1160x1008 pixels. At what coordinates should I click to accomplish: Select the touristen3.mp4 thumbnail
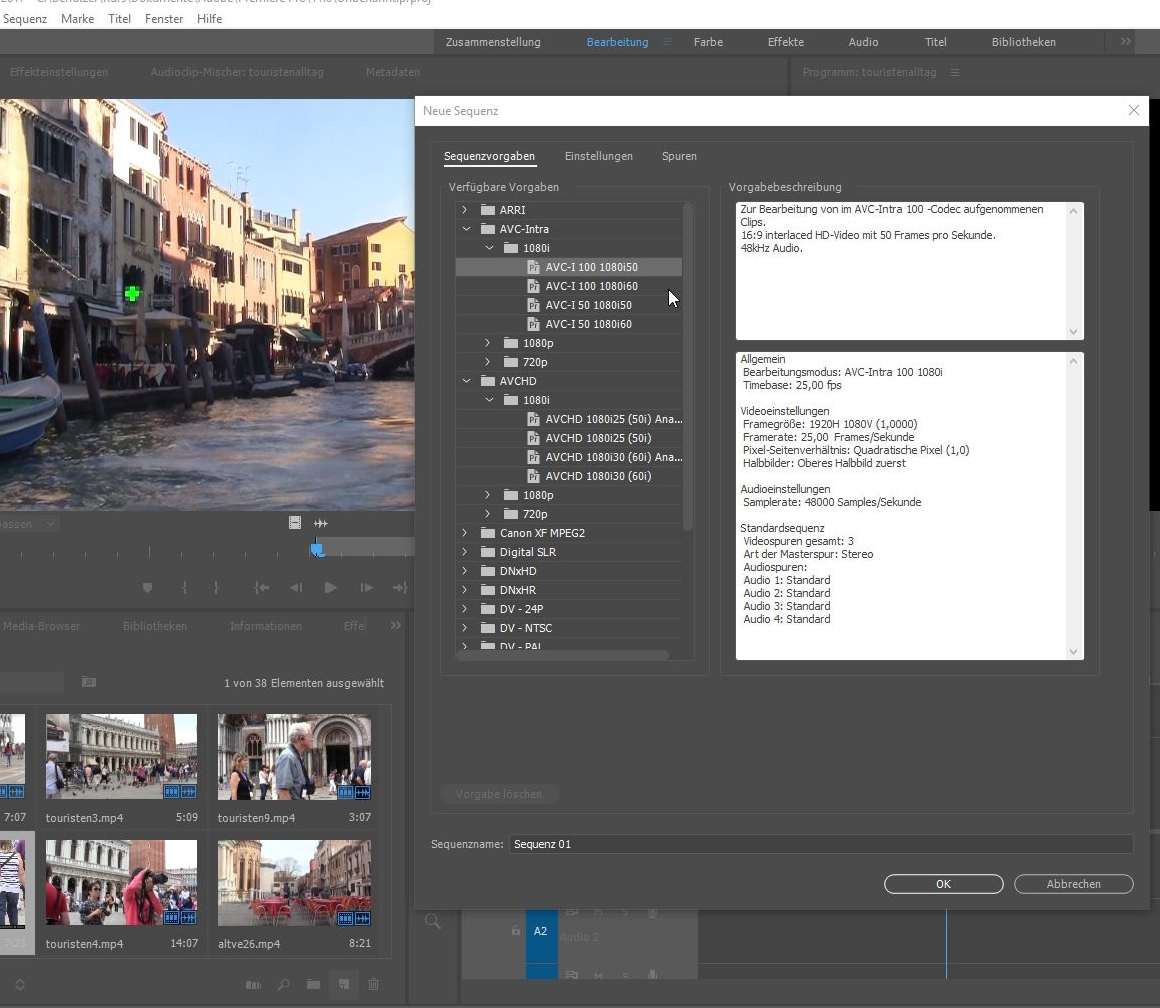pos(121,757)
